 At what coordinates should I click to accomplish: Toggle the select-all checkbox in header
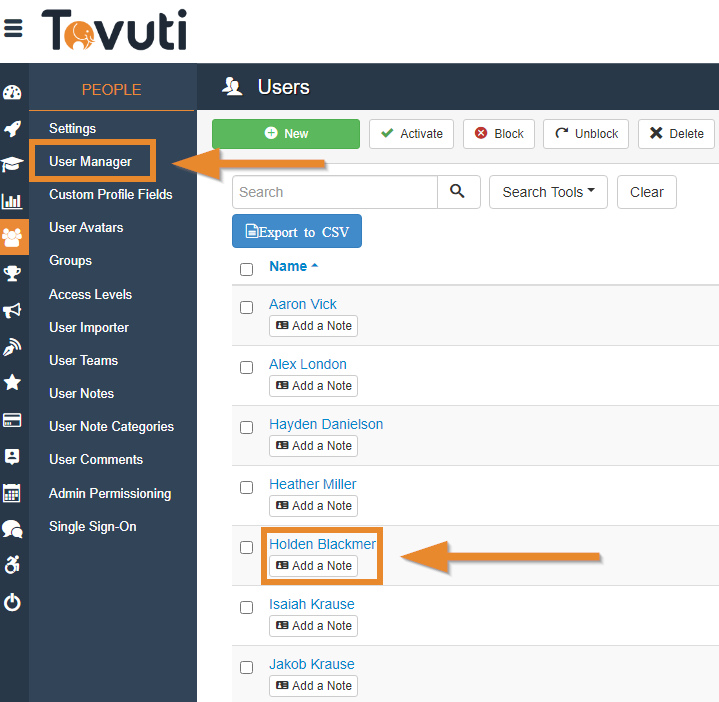coord(246,269)
